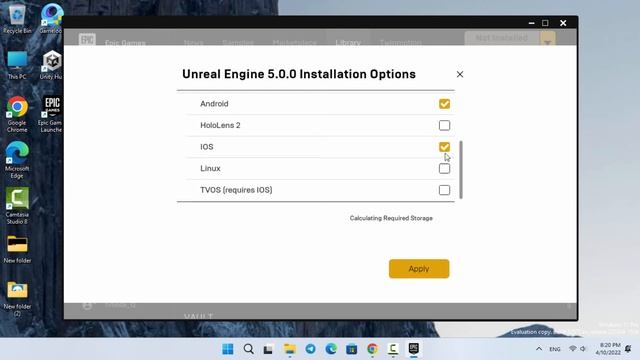Open Microsoft Edge from taskbar
This screenshot has height=360, width=640.
tap(331, 349)
